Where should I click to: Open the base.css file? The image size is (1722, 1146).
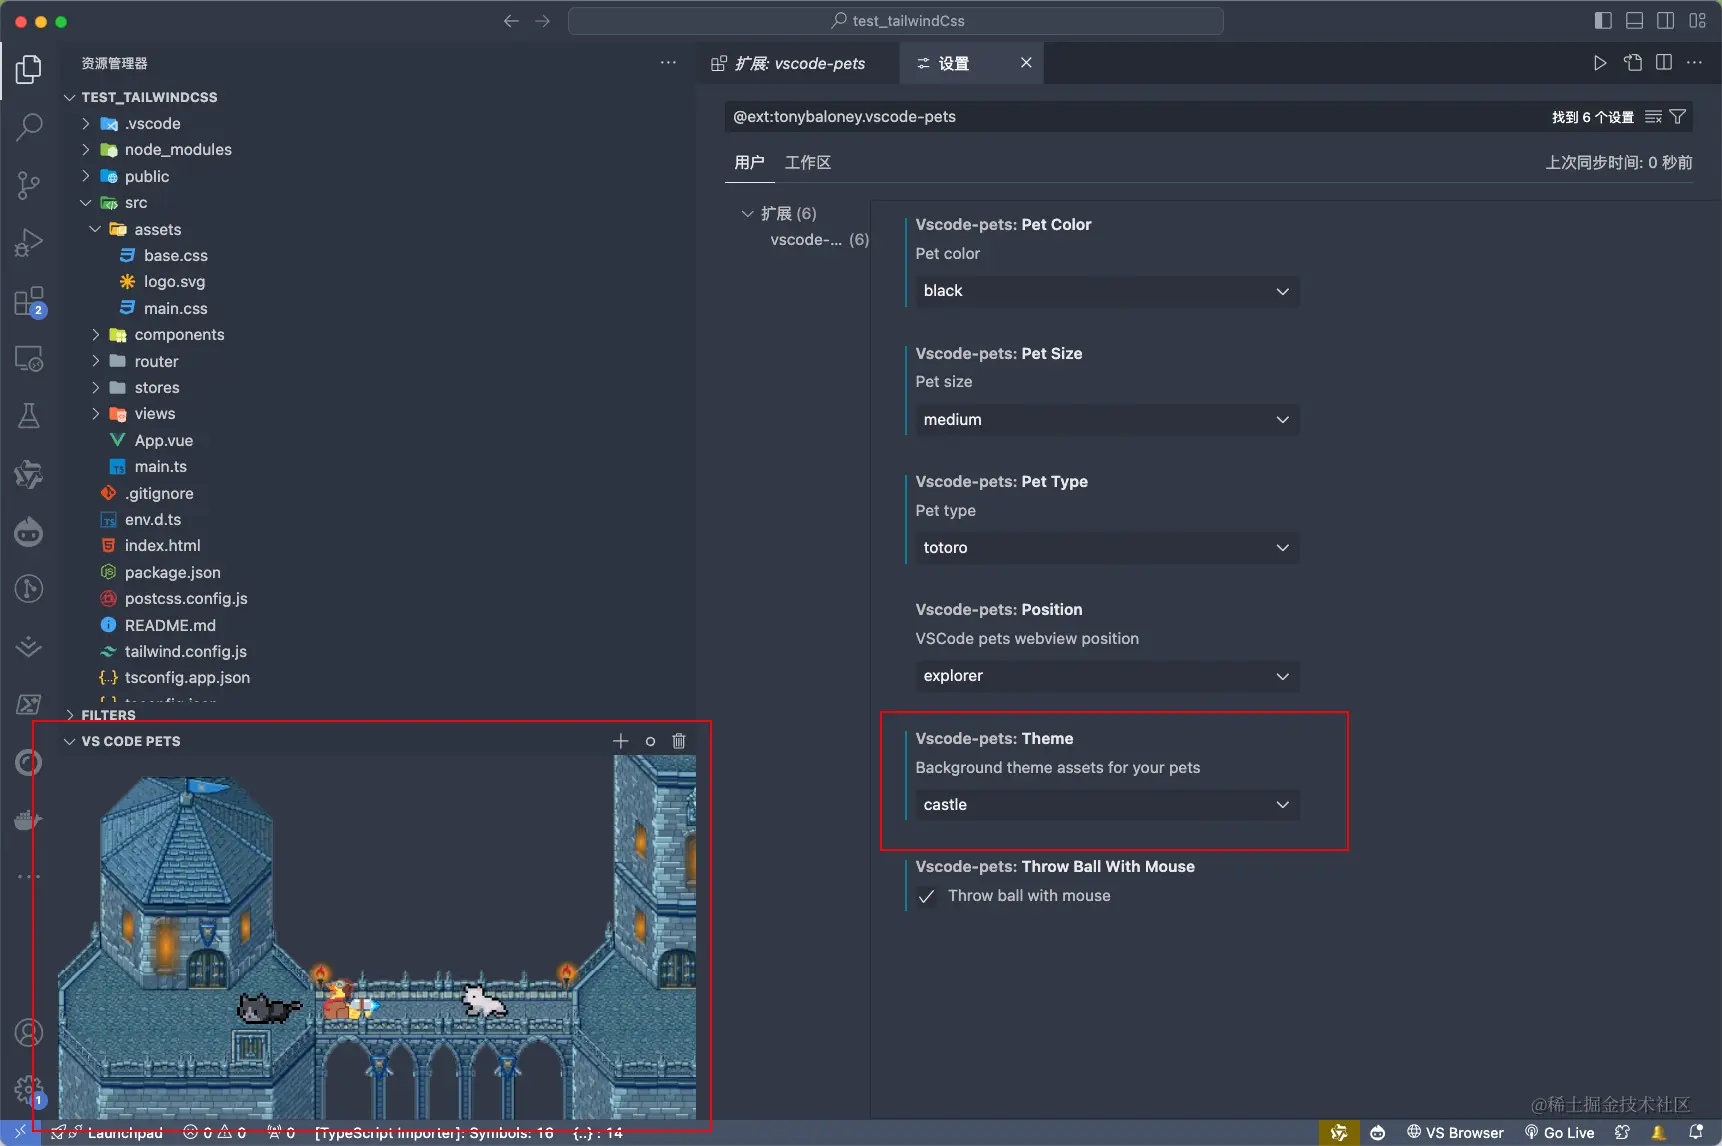pos(176,256)
